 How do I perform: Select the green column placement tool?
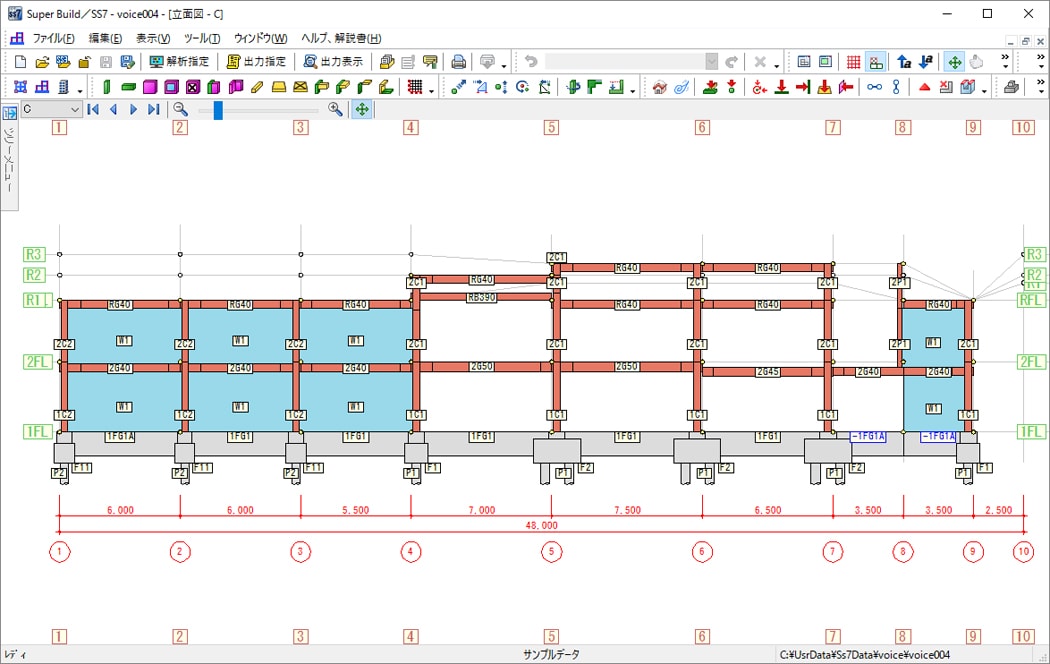point(106,88)
